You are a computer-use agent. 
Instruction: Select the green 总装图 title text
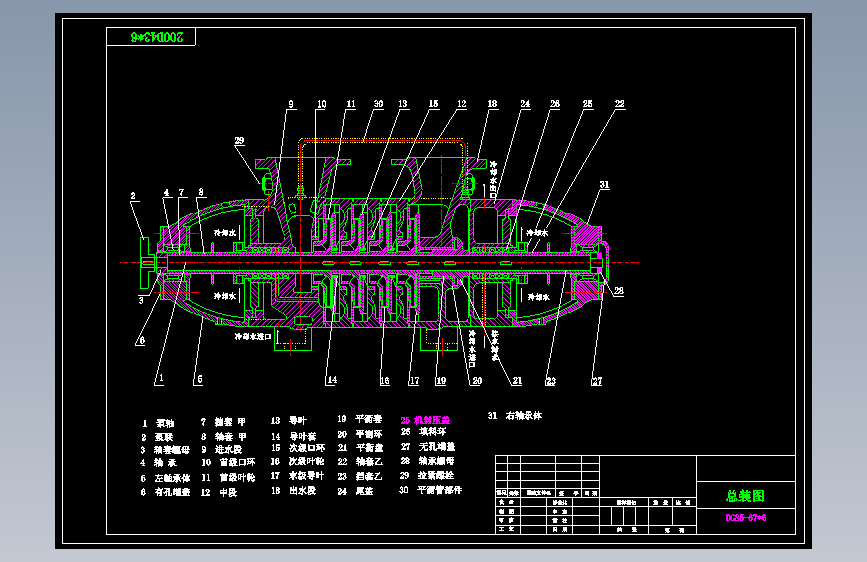[x=745, y=496]
